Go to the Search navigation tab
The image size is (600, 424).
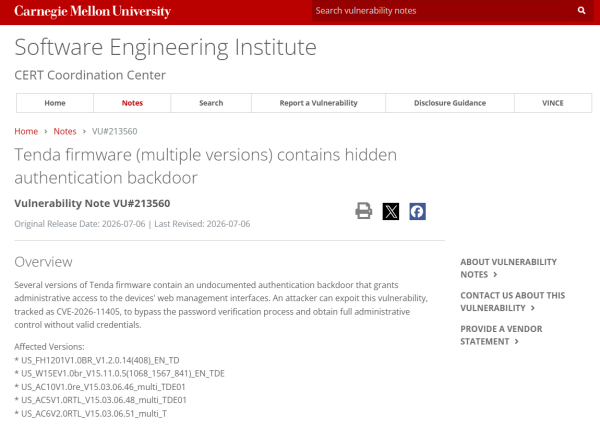211,103
